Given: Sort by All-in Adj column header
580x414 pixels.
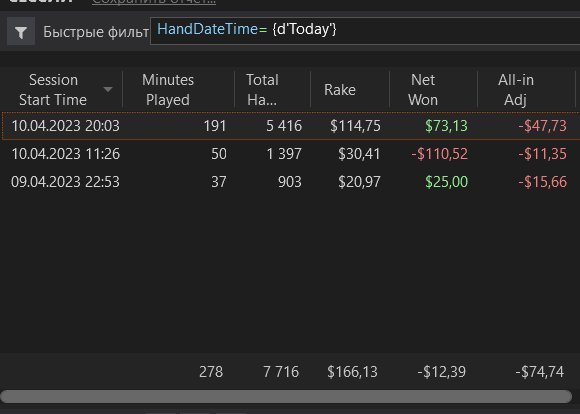Looking at the screenshot, I should (516, 90).
